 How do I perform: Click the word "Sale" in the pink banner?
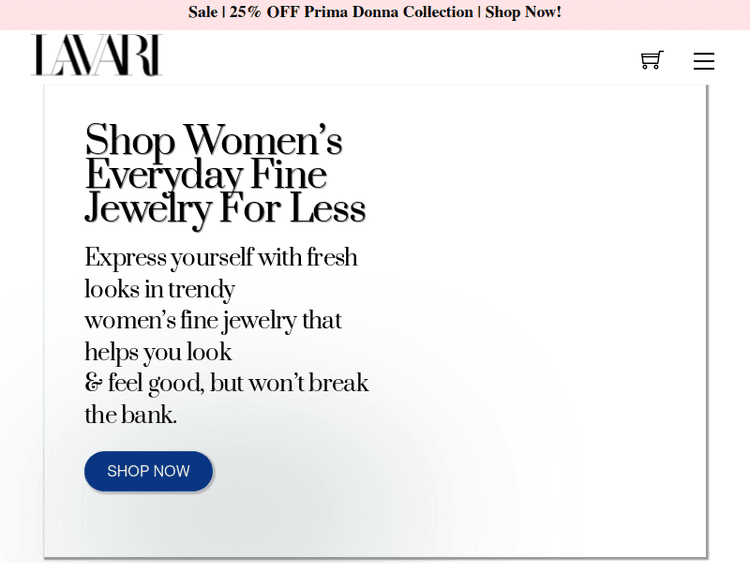202,13
